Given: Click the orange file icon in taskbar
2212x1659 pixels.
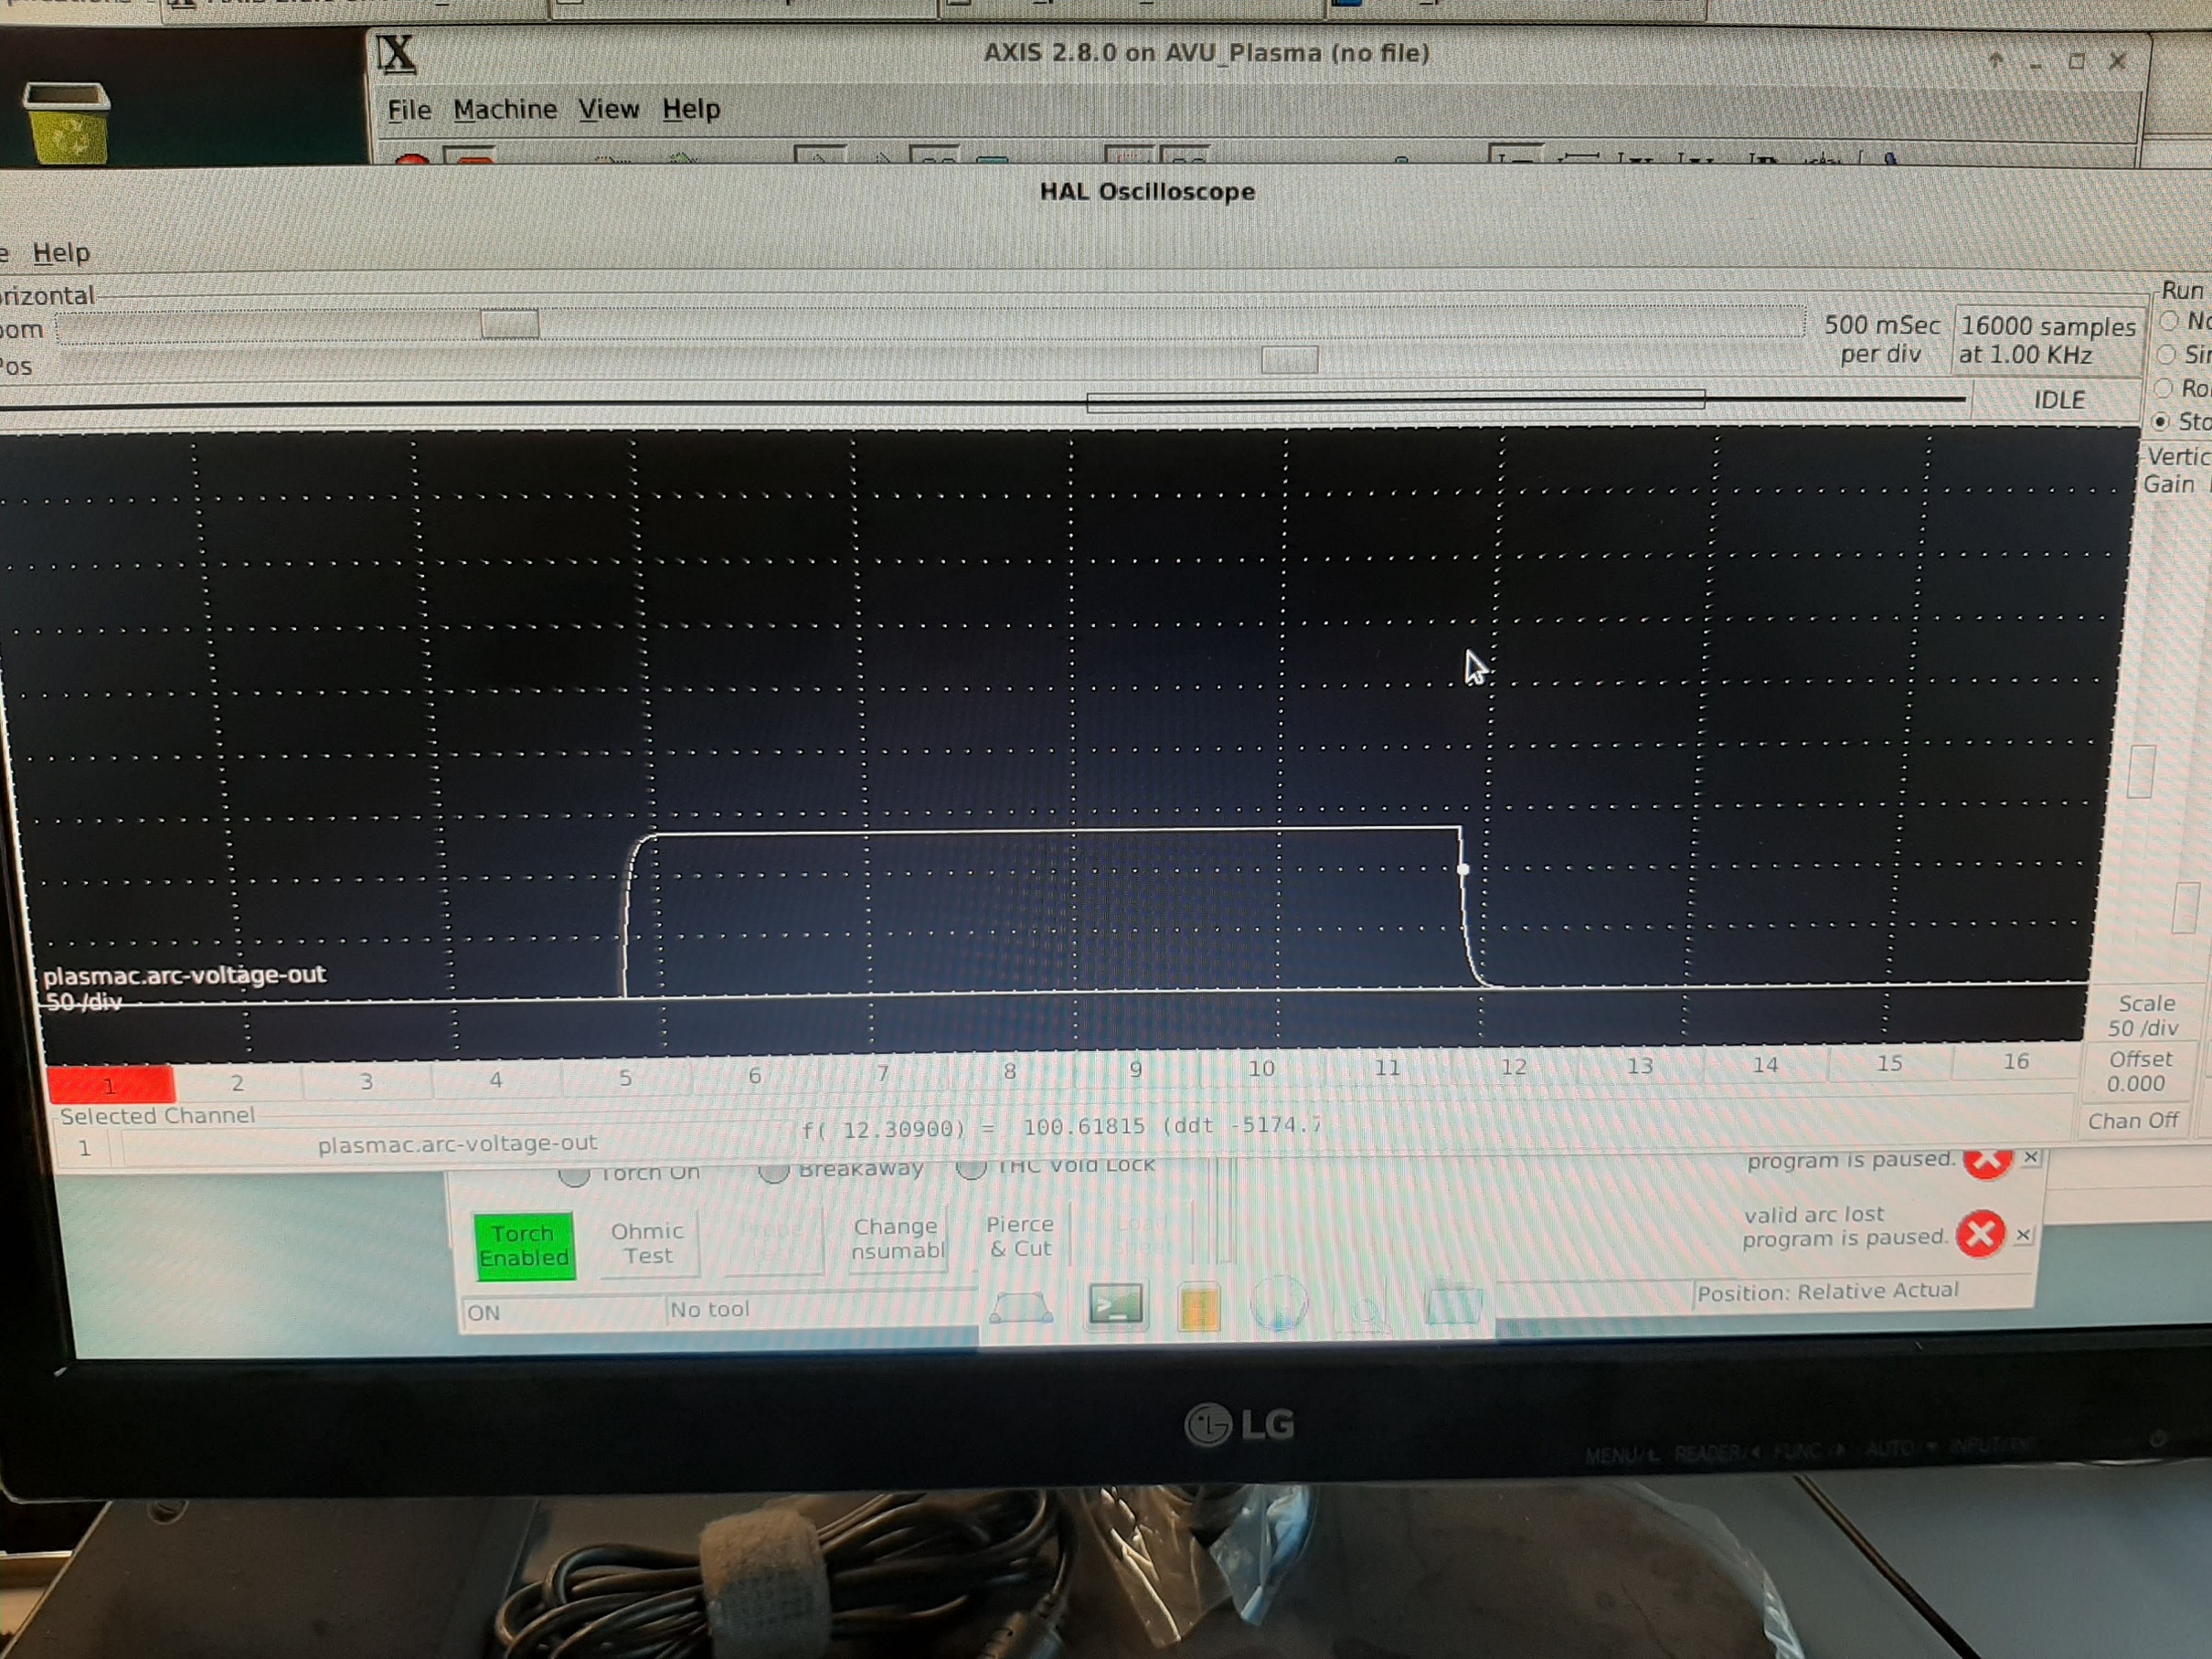Looking at the screenshot, I should click(x=1199, y=1306).
